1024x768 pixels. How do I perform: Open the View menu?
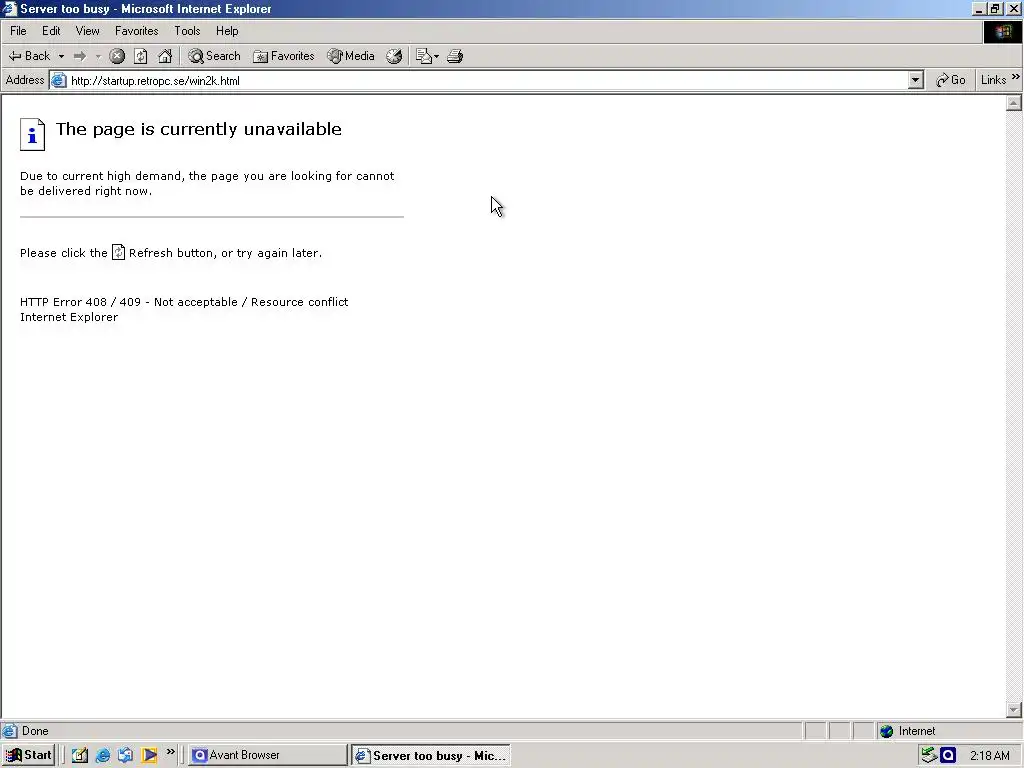coord(88,31)
